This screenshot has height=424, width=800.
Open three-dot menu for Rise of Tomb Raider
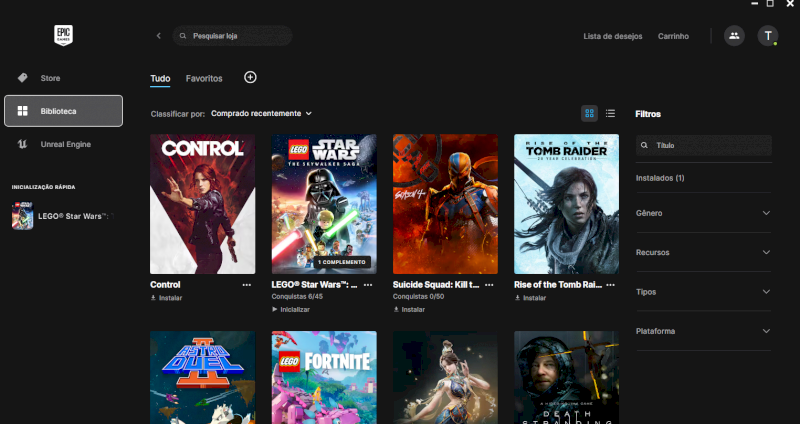(x=611, y=285)
